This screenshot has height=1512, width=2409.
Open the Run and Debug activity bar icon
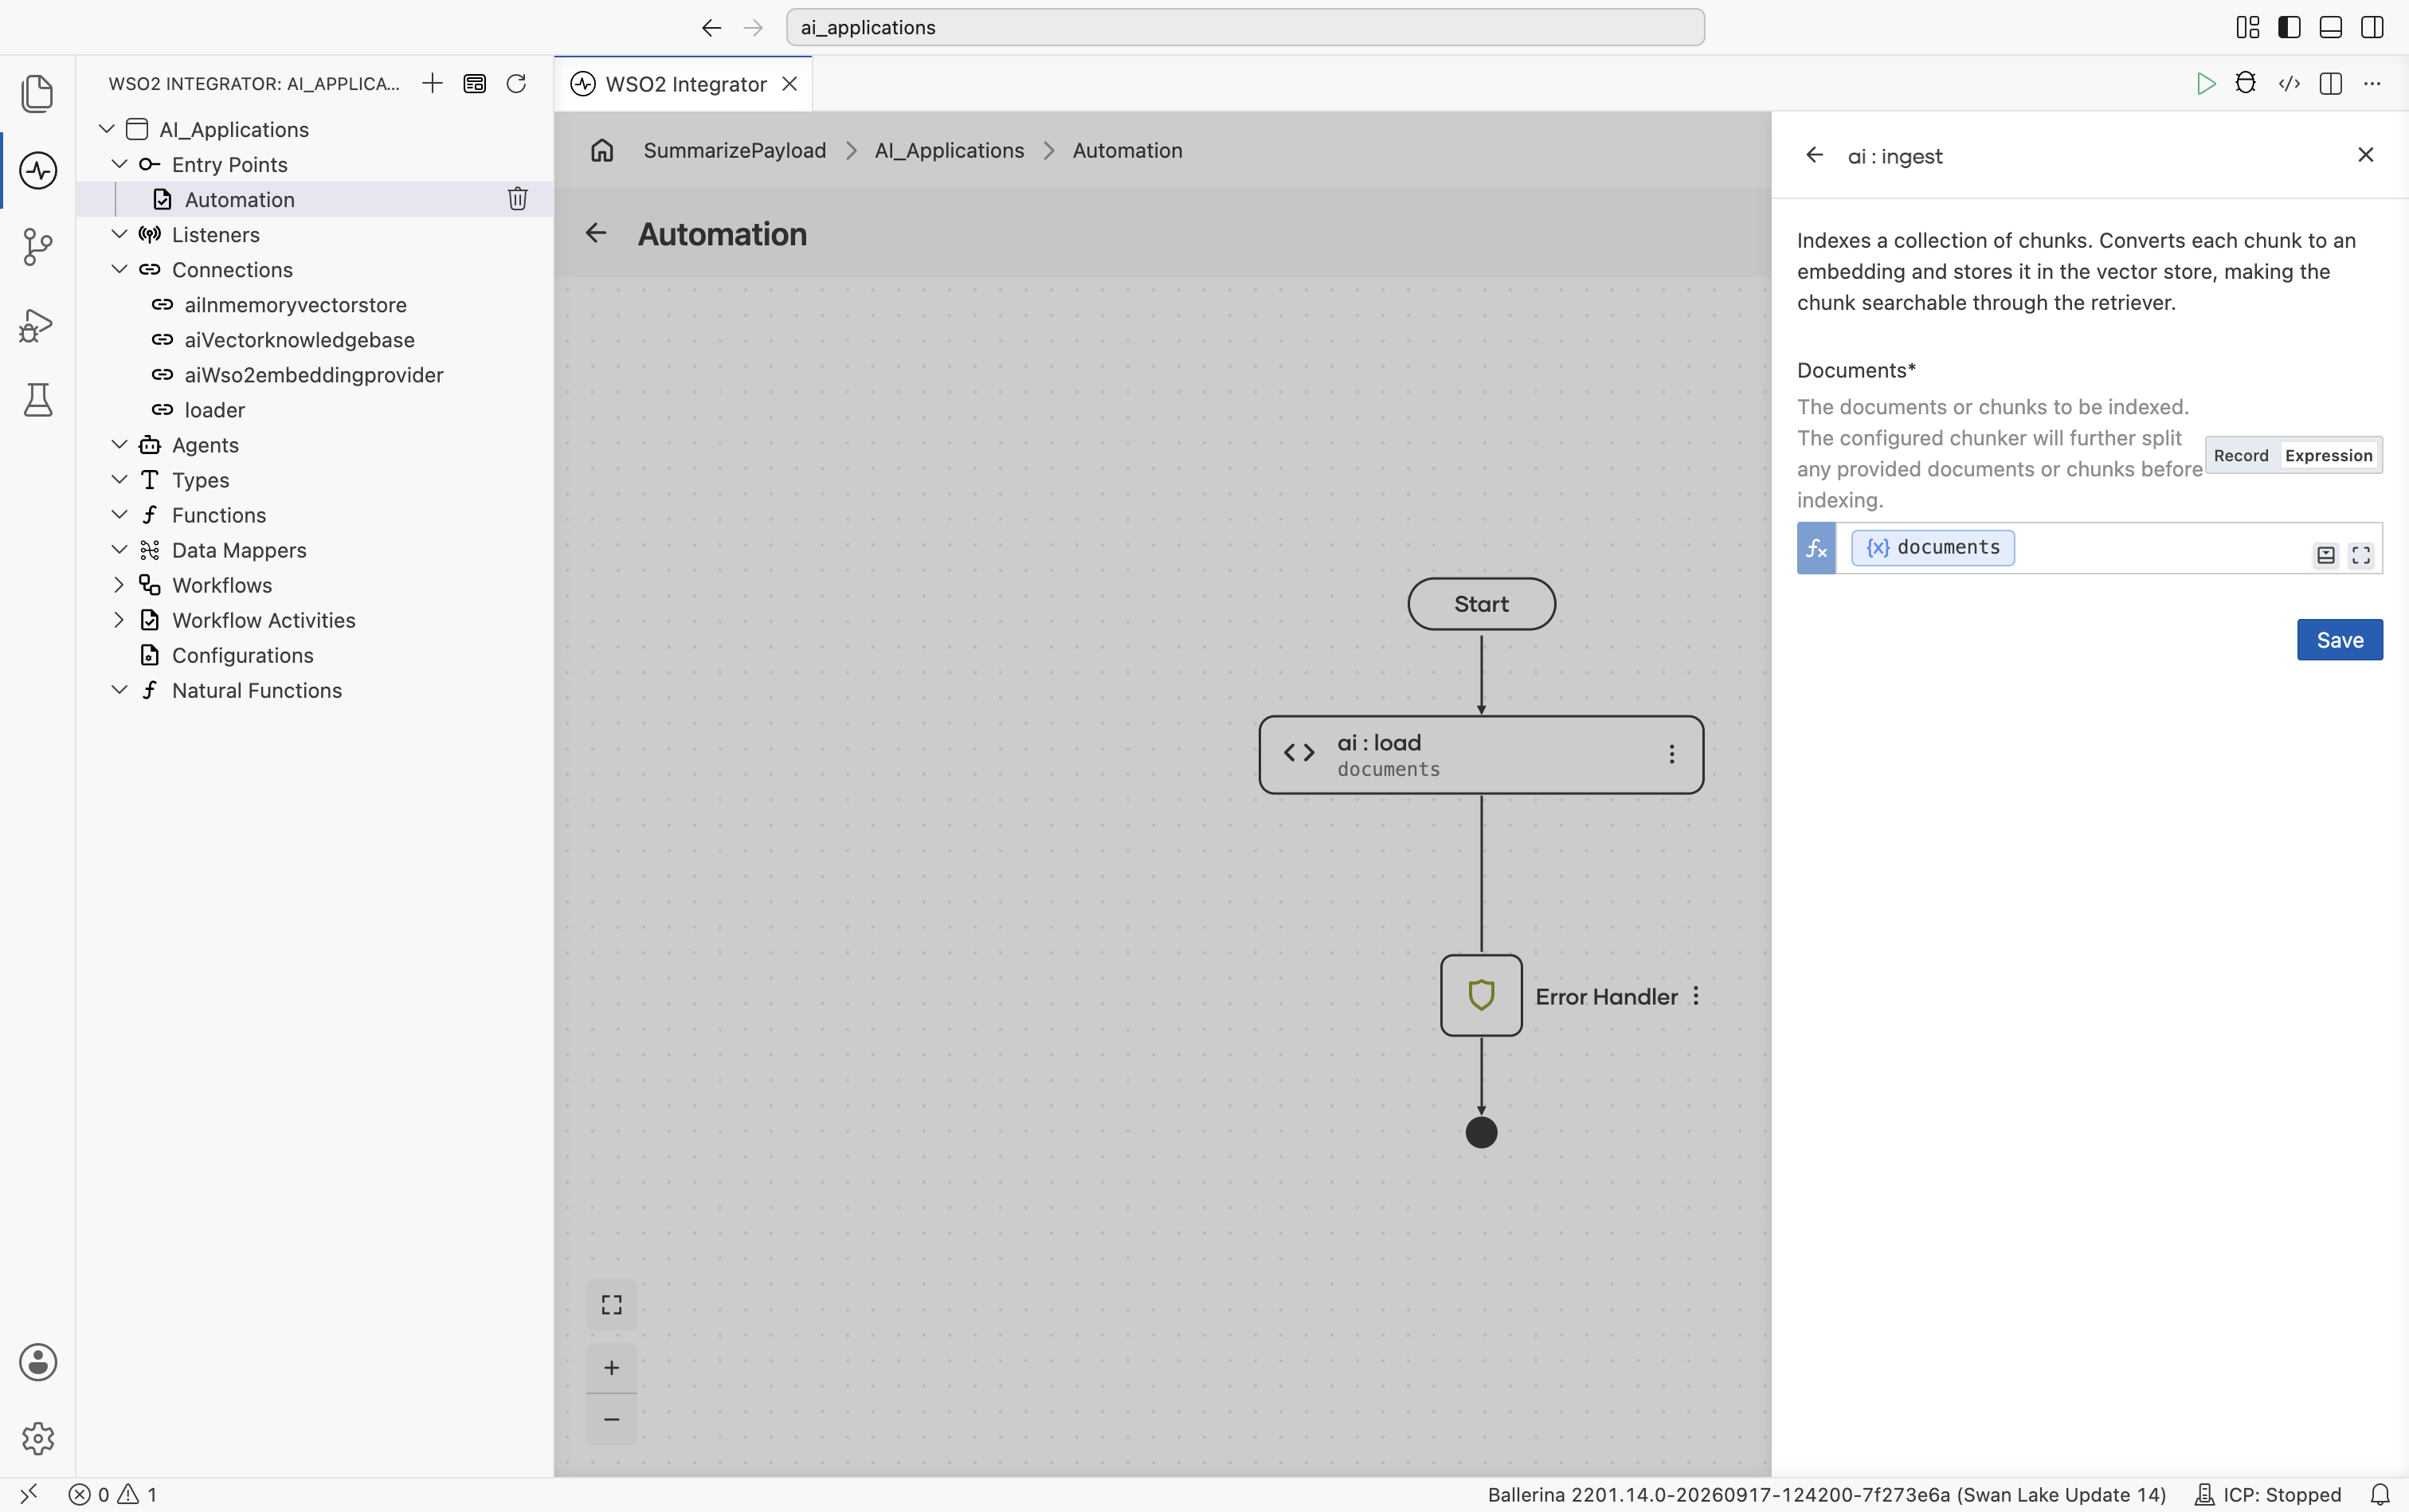[x=37, y=324]
